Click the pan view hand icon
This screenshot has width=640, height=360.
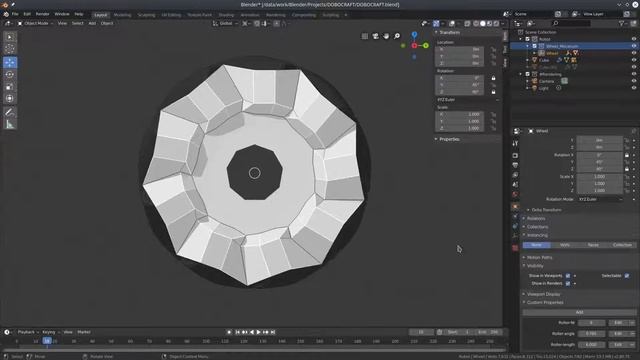coord(386,36)
